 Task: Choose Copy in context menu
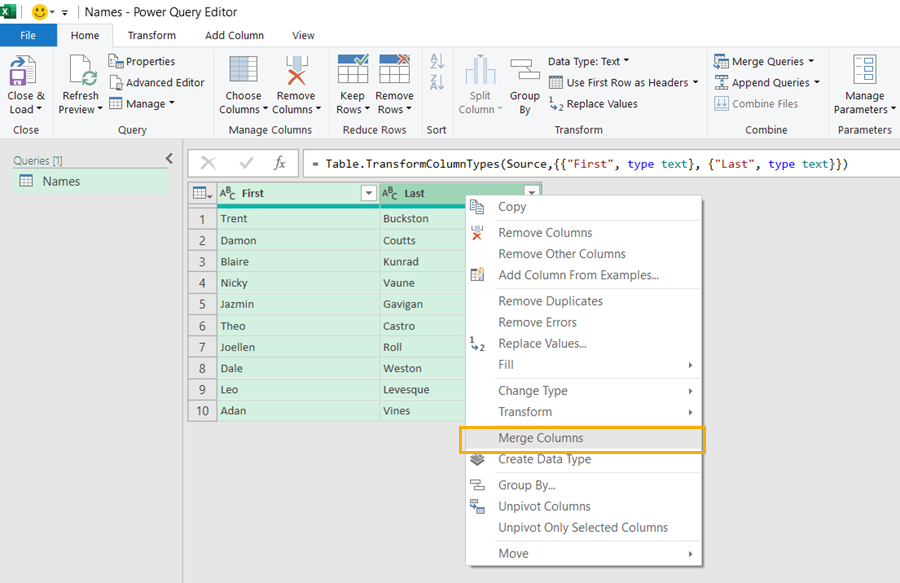tap(583, 207)
